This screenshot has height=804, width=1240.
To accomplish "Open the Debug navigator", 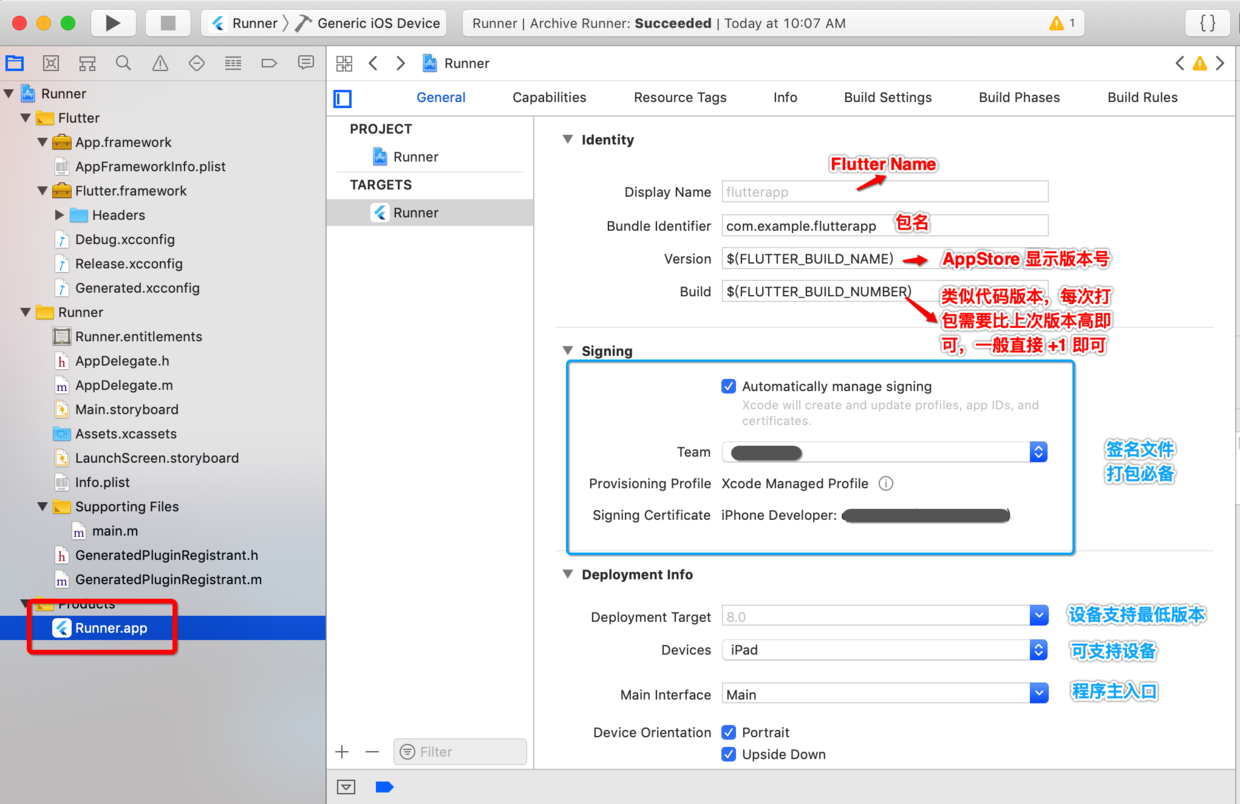I will [233, 63].
